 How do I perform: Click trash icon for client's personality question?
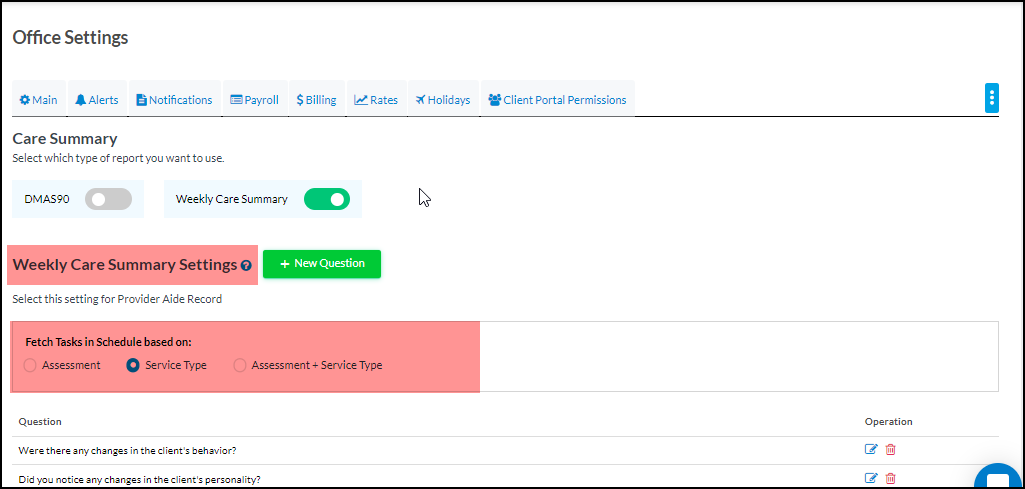point(891,479)
